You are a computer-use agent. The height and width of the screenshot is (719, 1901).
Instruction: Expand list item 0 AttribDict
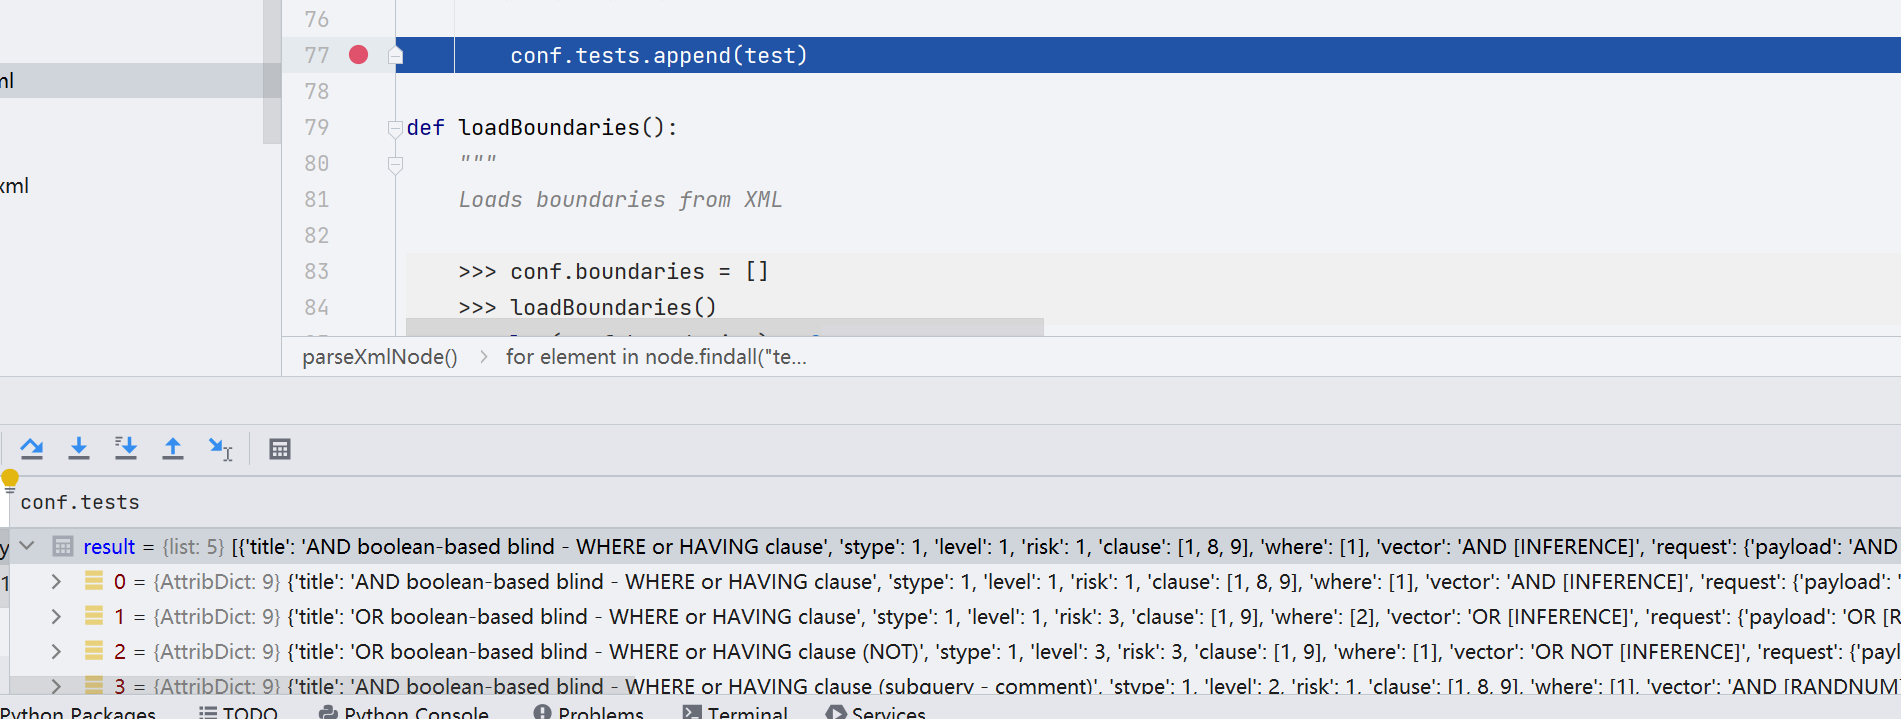tap(56, 581)
